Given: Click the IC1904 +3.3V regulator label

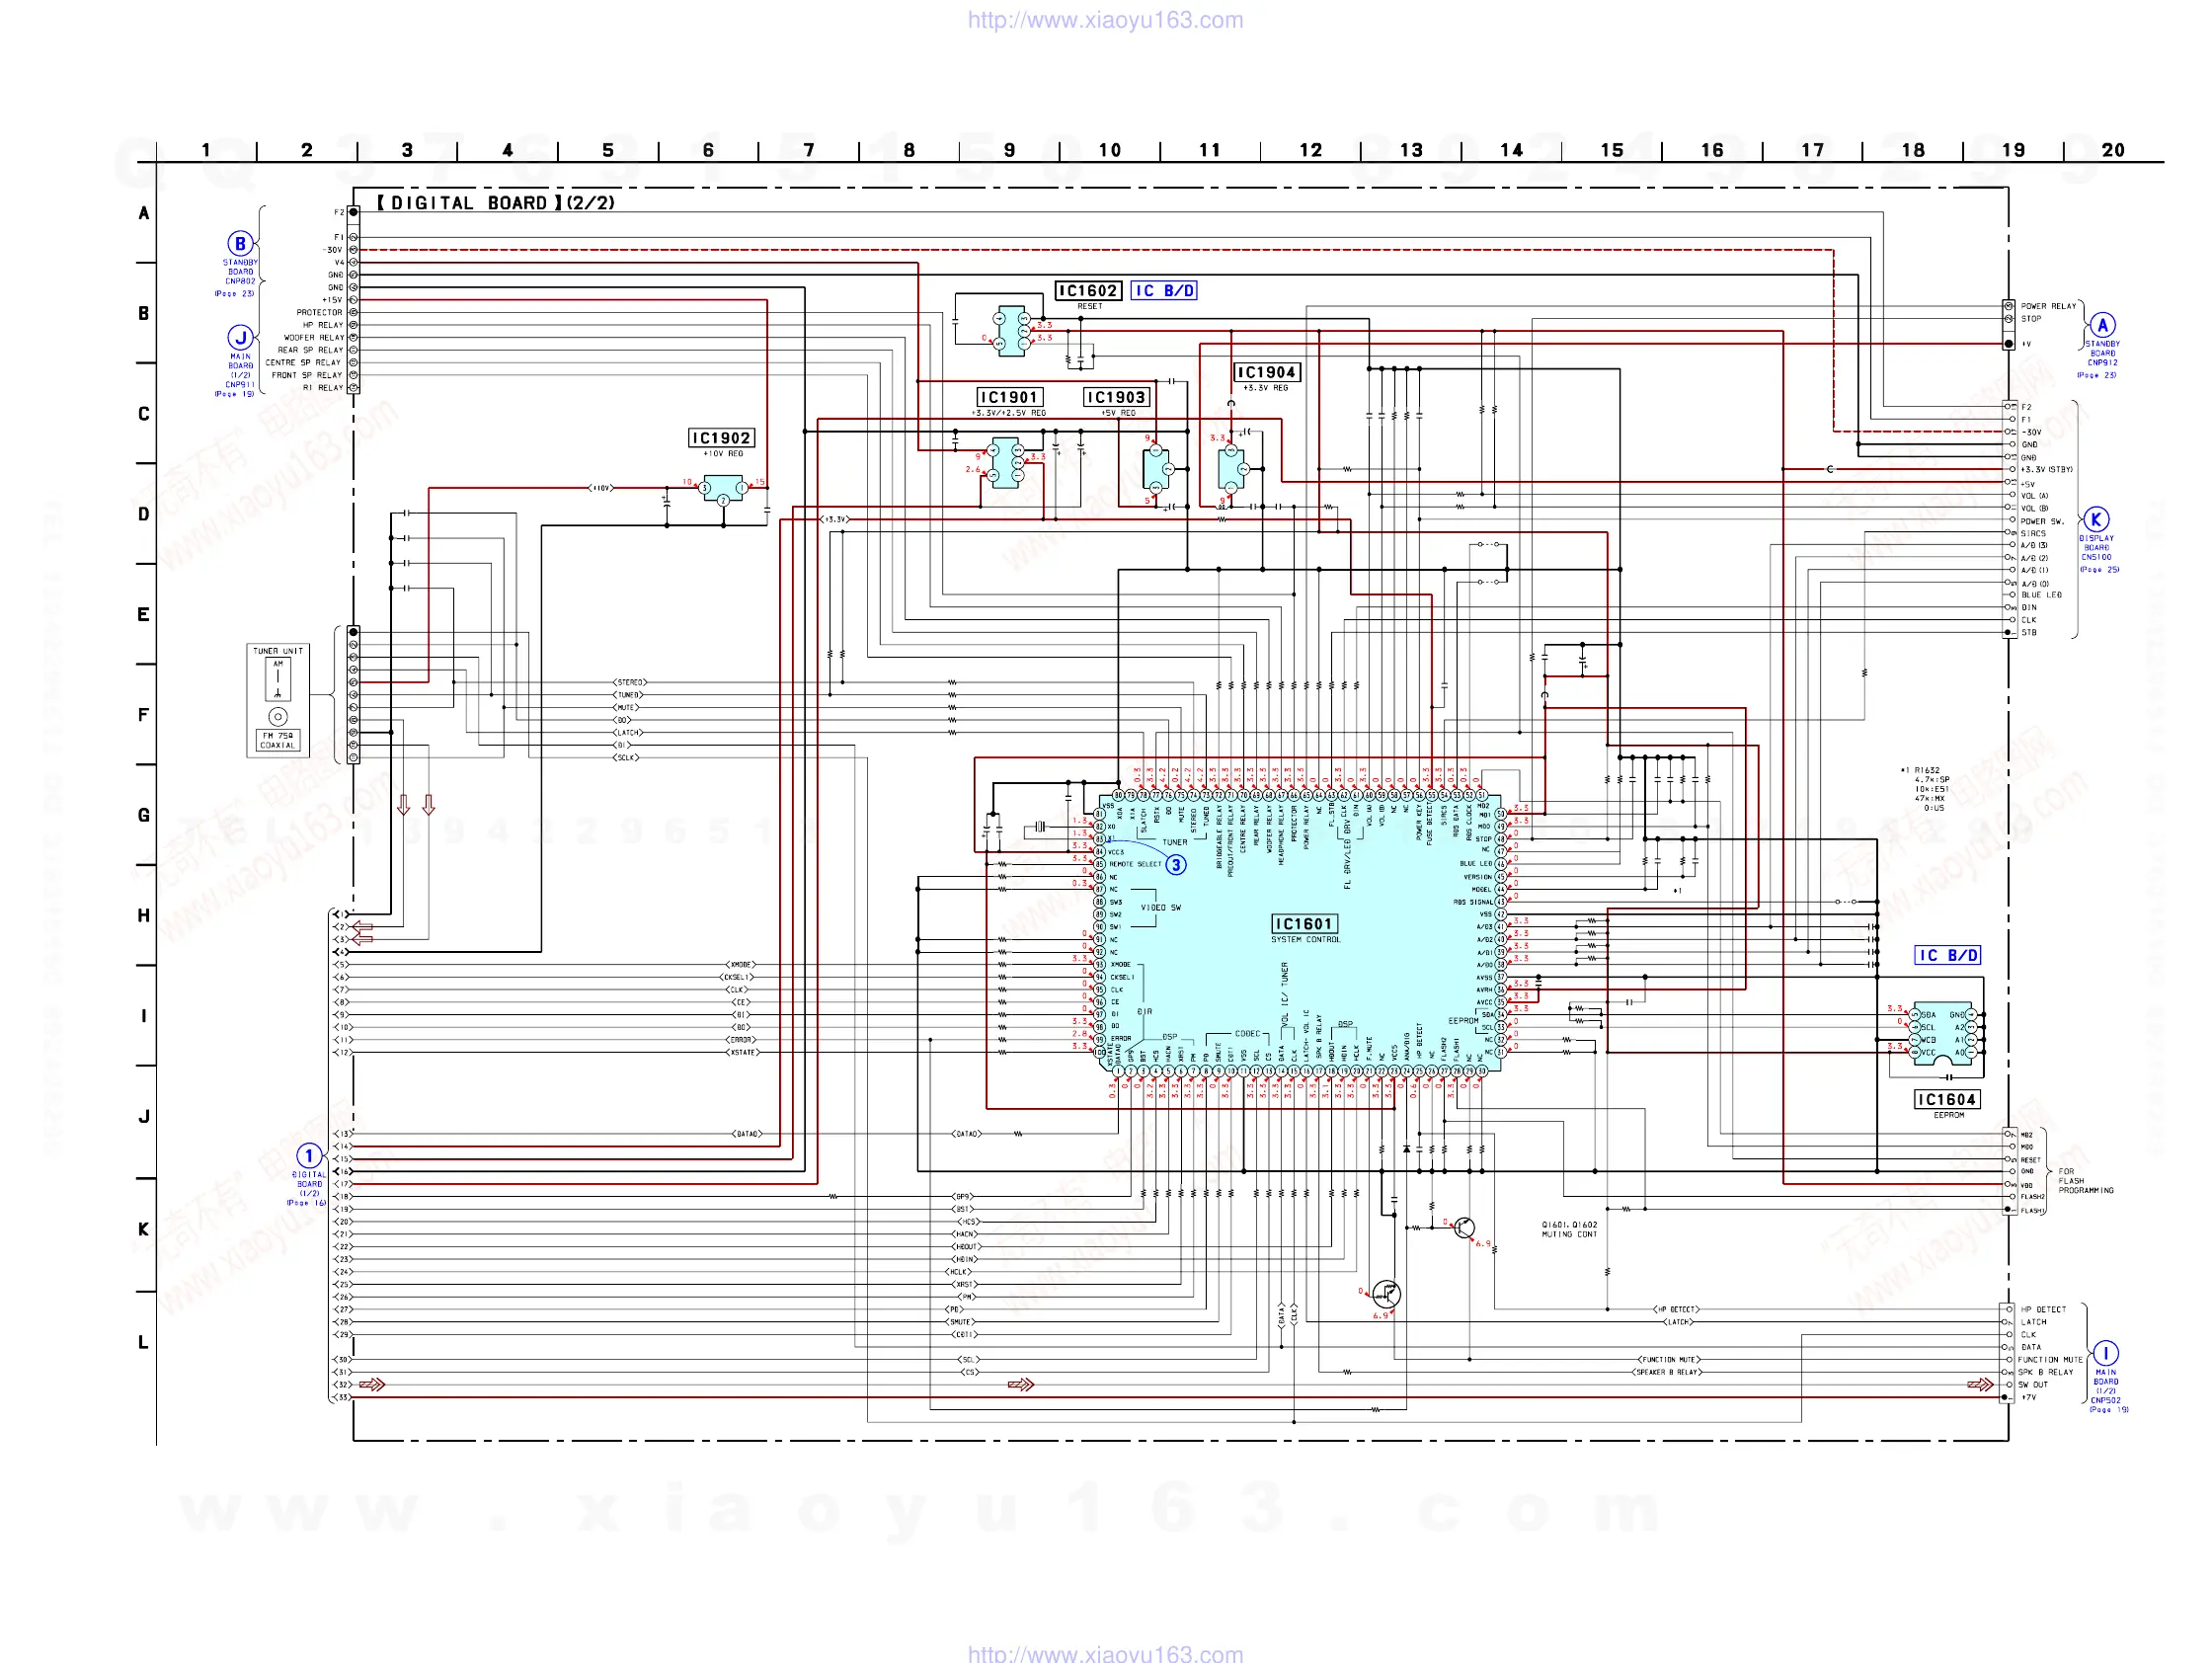Looking at the screenshot, I should [1266, 372].
